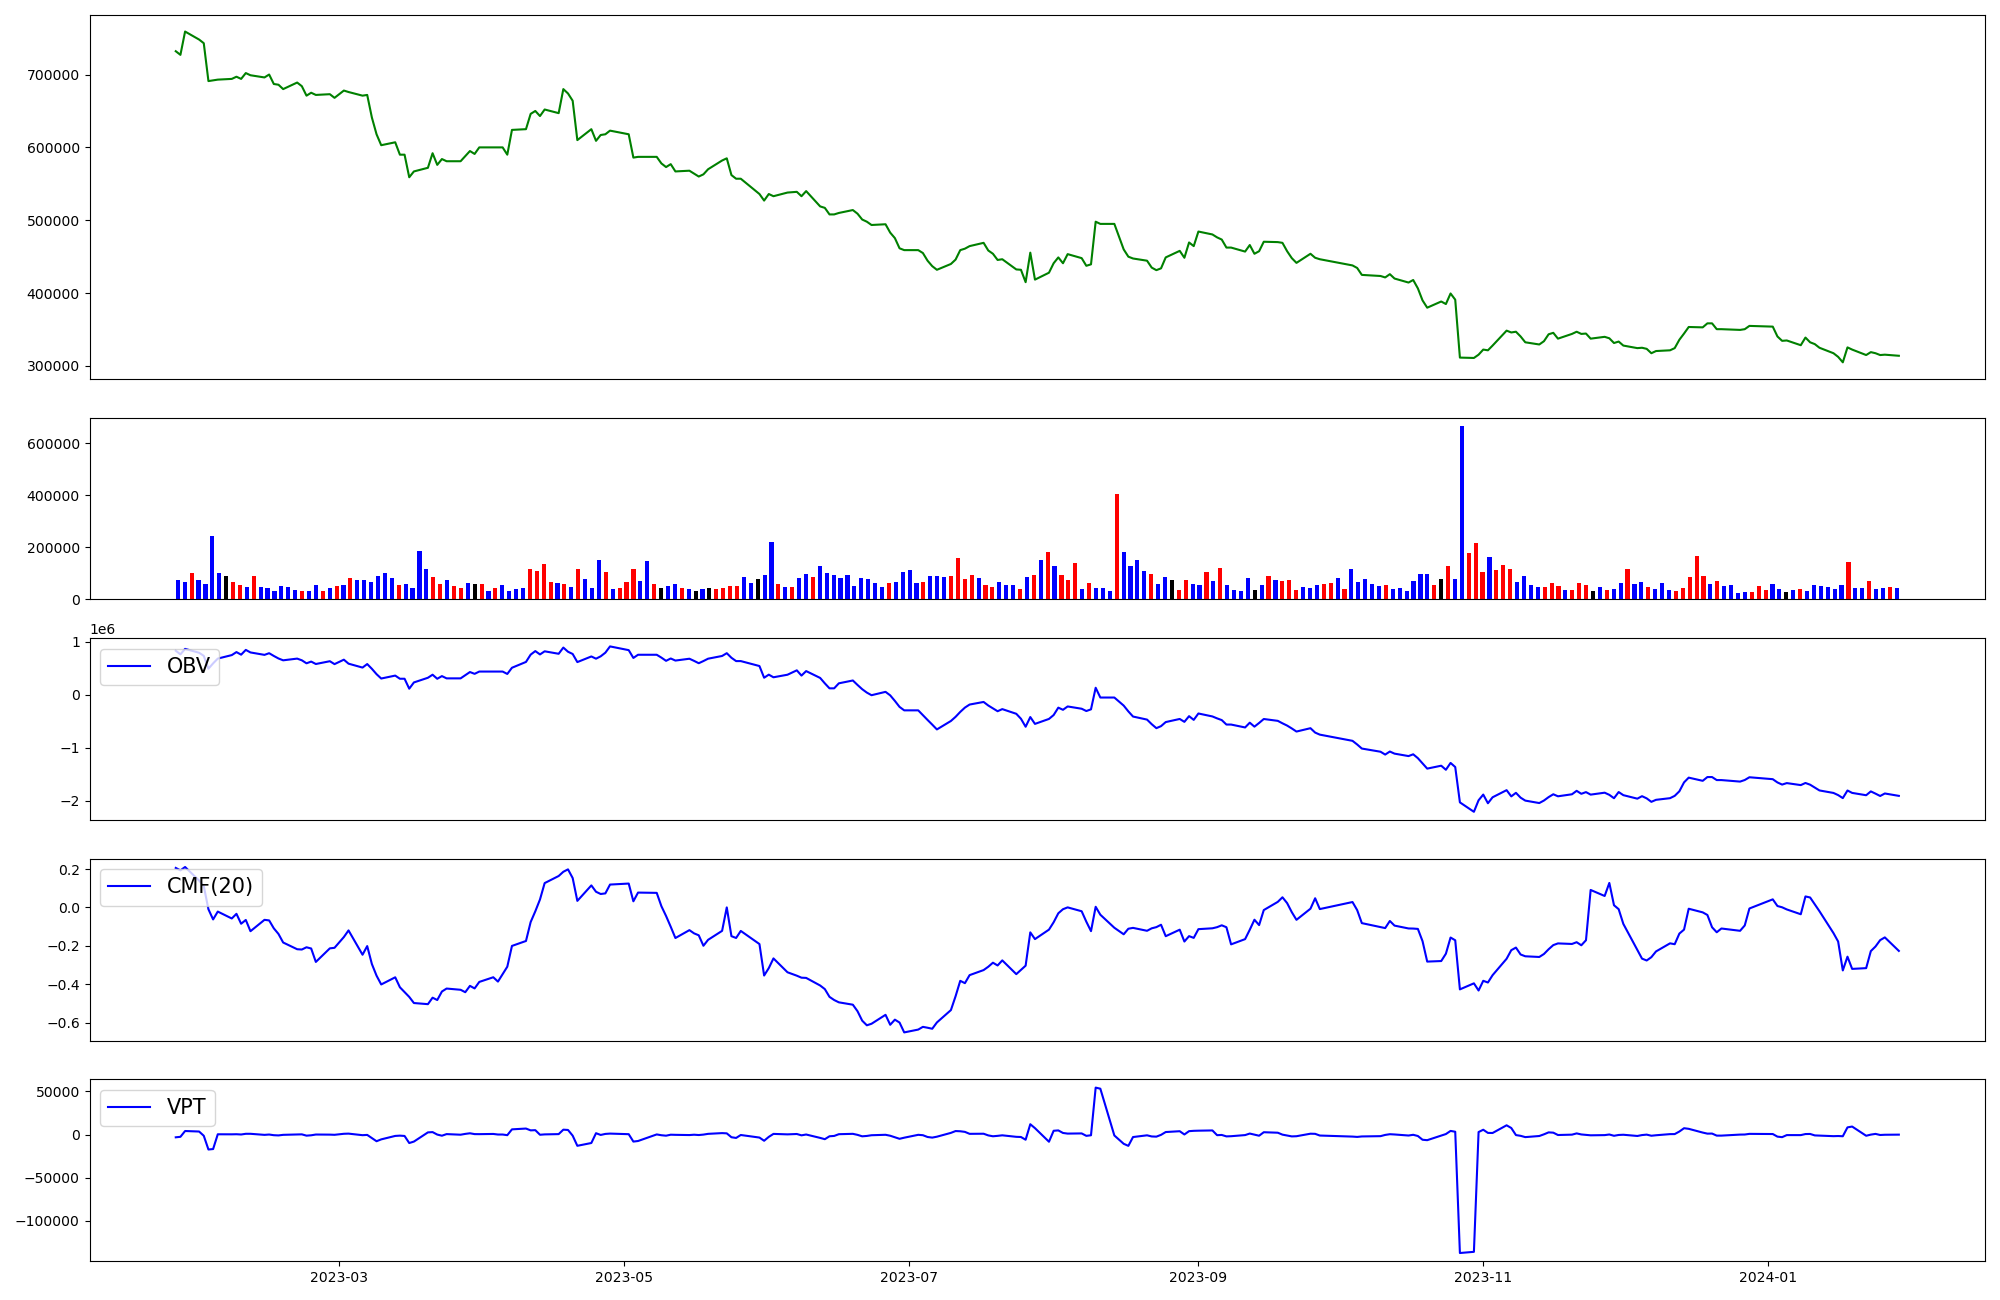Select the 2023-07 date tick label
2000x1300 pixels.
coord(909,1277)
